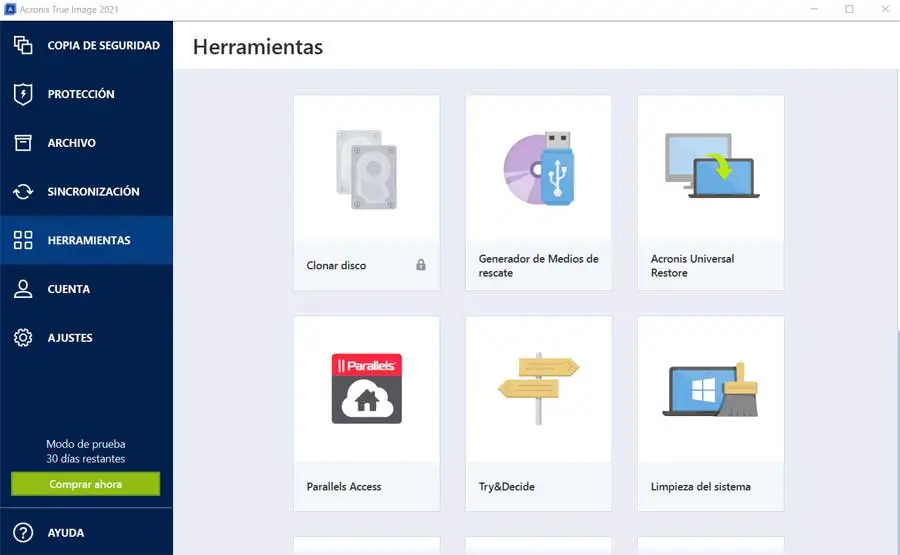This screenshot has height=555, width=900.
Task: Open the Archivo box icon
Action: 23,143
